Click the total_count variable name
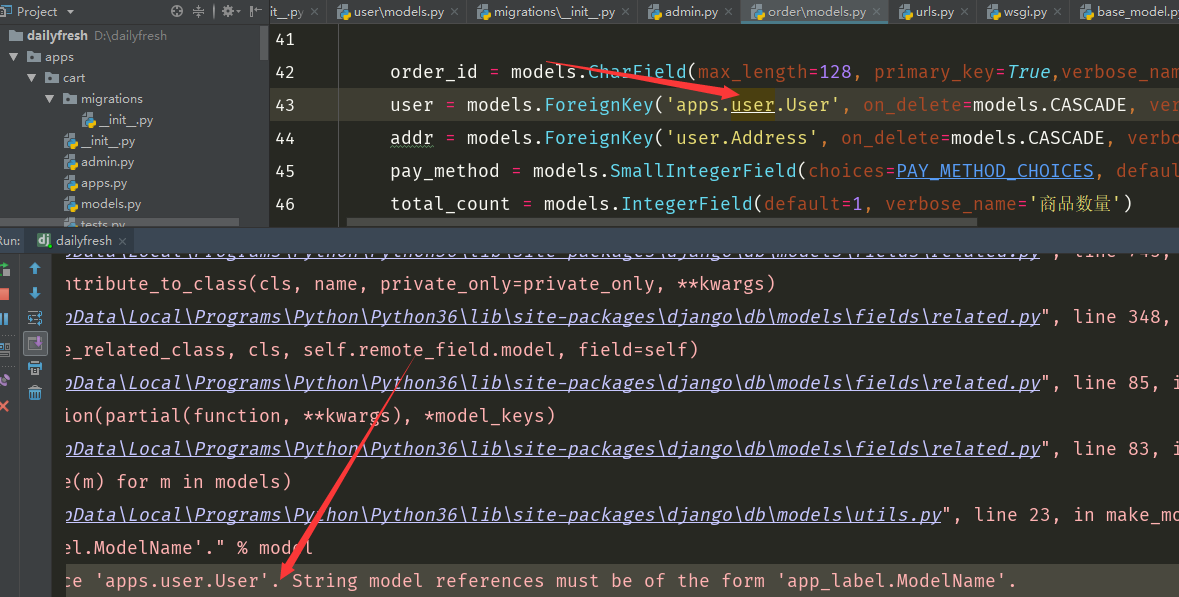 [x=450, y=205]
